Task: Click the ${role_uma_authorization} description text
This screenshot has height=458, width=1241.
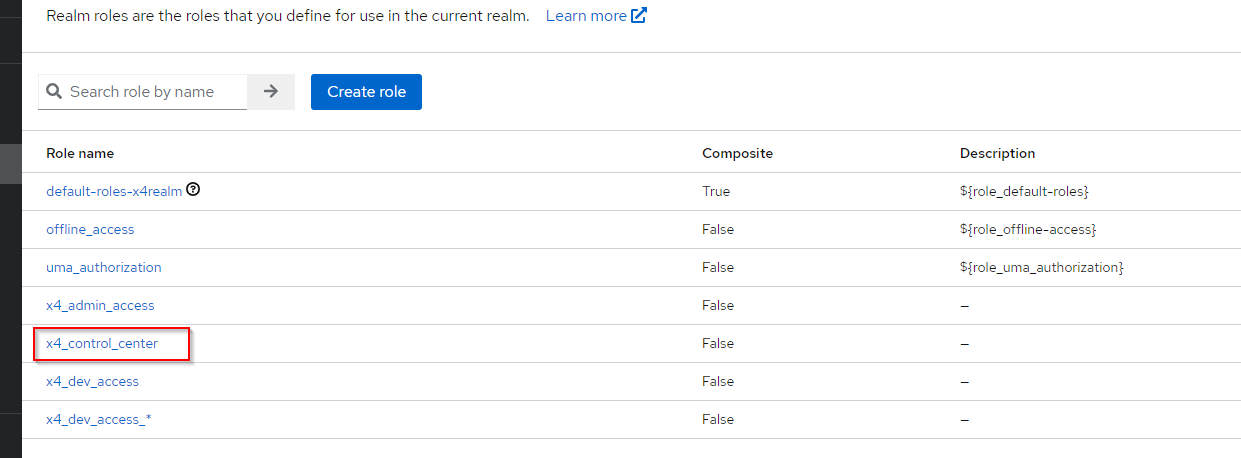Action: tap(1041, 267)
